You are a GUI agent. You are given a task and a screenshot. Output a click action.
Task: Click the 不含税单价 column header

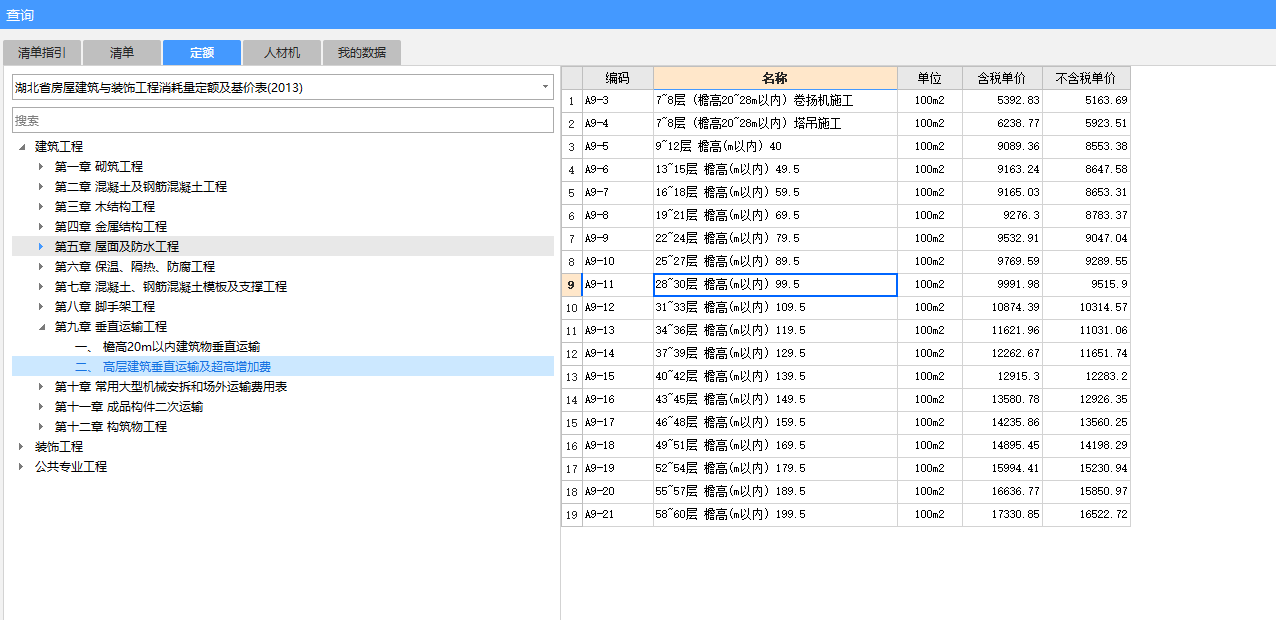[1086, 78]
